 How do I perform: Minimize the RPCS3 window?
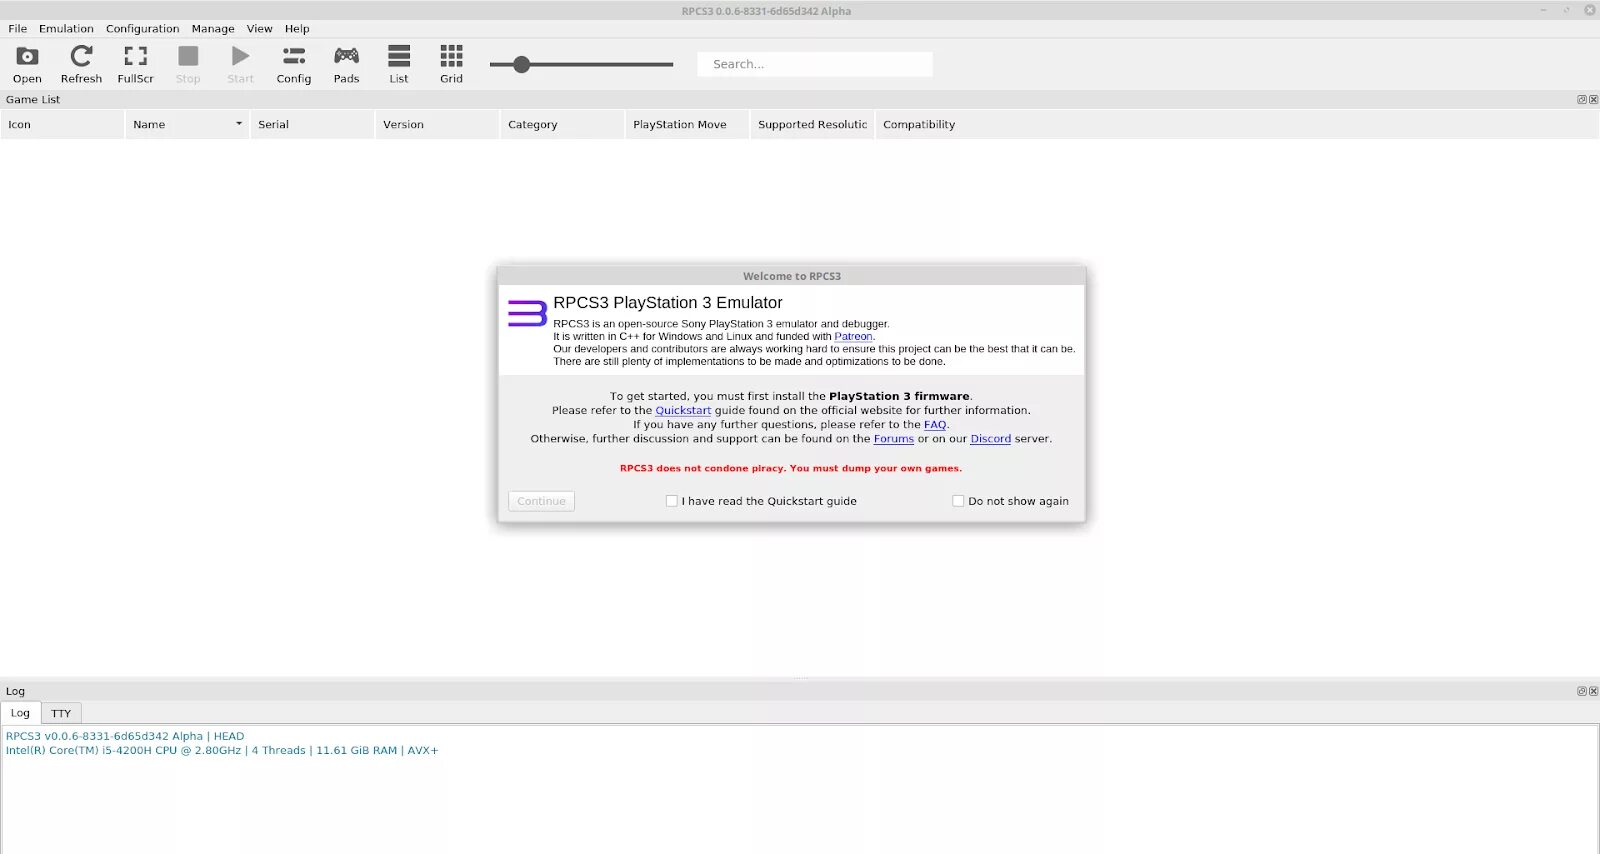coord(1543,10)
